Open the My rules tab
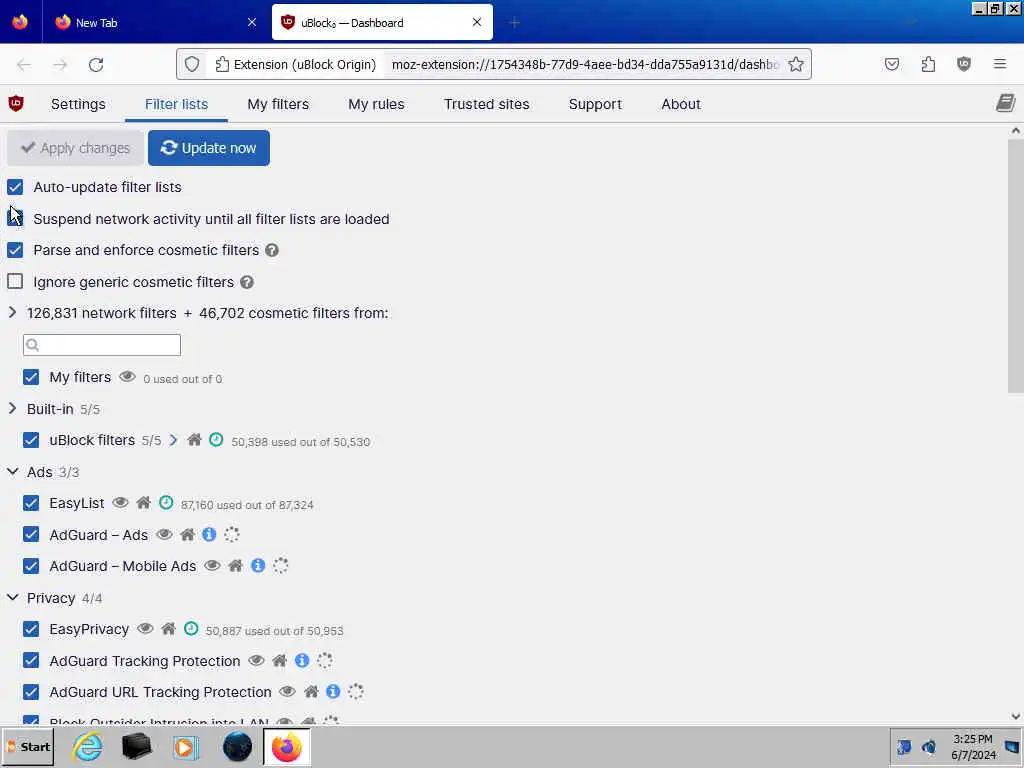This screenshot has height=768, width=1024. pyautogui.click(x=376, y=104)
